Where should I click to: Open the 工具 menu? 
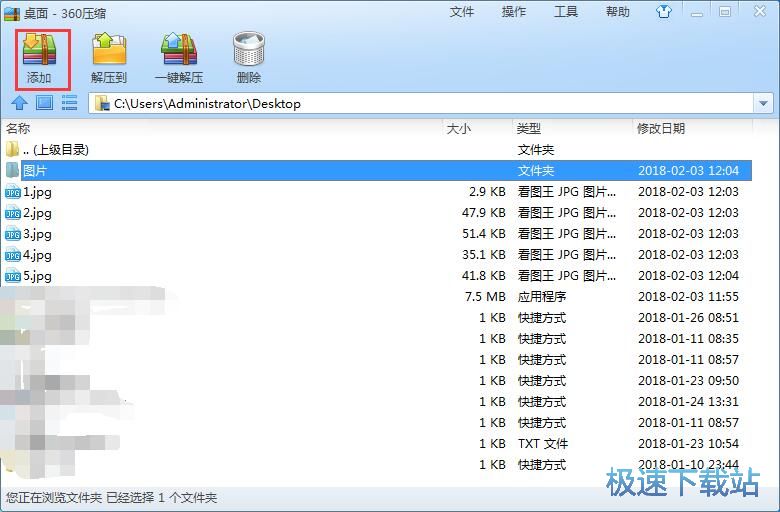[566, 11]
